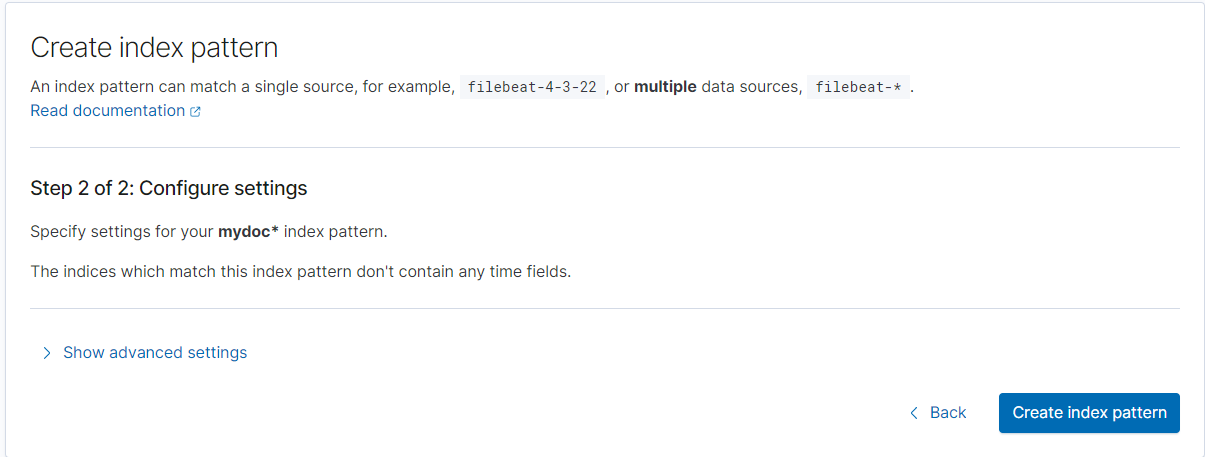Open the Read documentation link

point(115,111)
